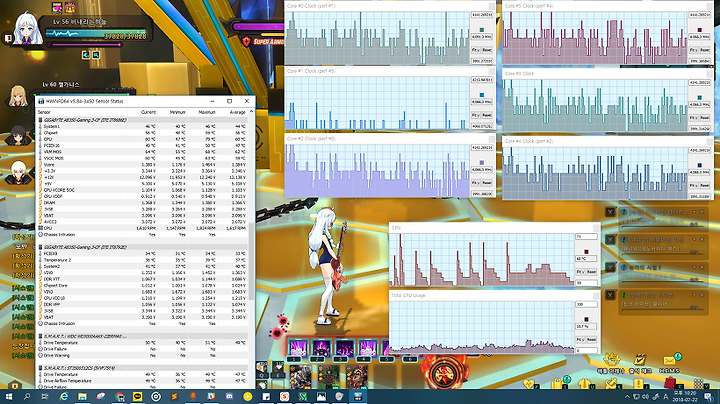Open Discord from the taskbar

click(x=229, y=397)
